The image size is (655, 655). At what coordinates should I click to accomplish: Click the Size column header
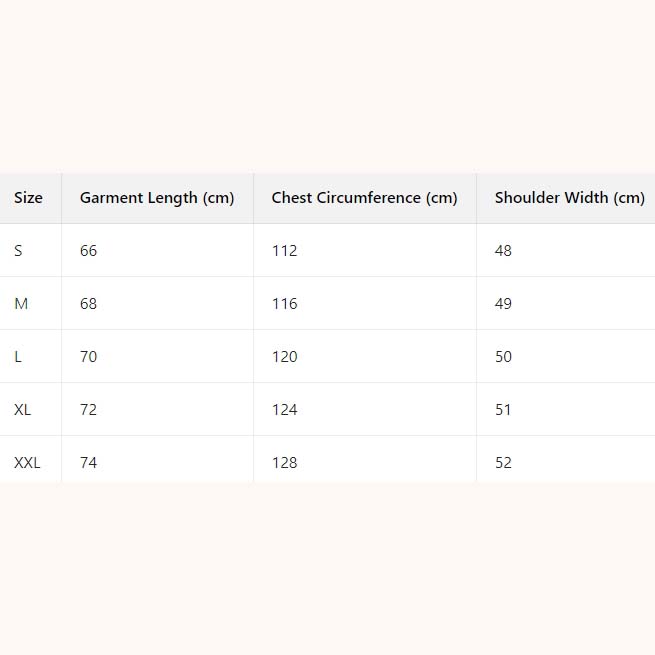click(28, 198)
